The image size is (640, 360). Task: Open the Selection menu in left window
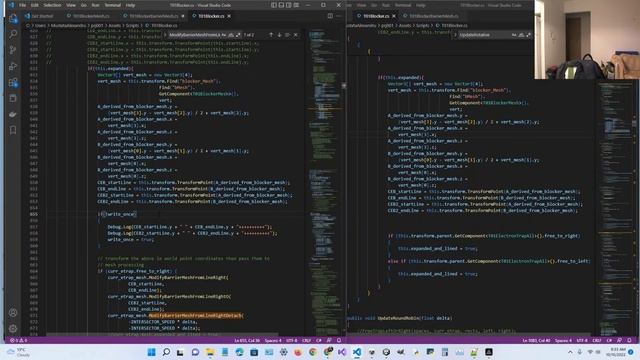coord(52,5)
